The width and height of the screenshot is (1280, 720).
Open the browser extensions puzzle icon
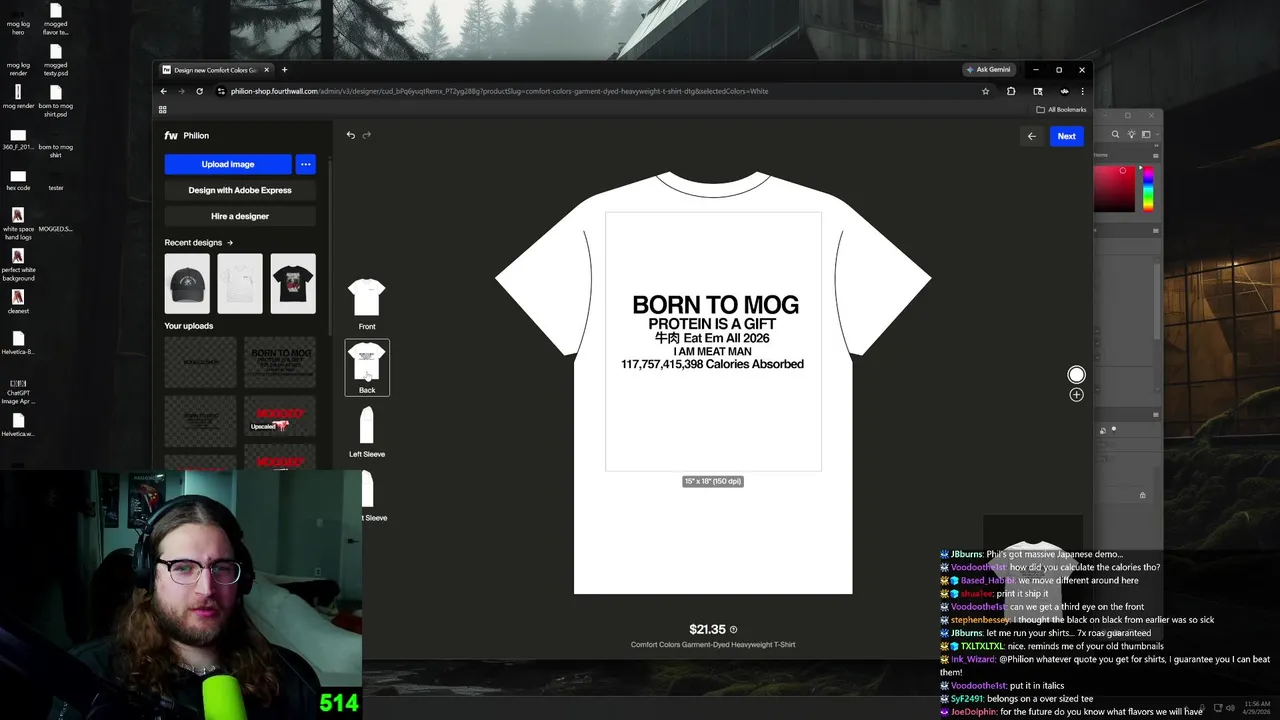1011,91
